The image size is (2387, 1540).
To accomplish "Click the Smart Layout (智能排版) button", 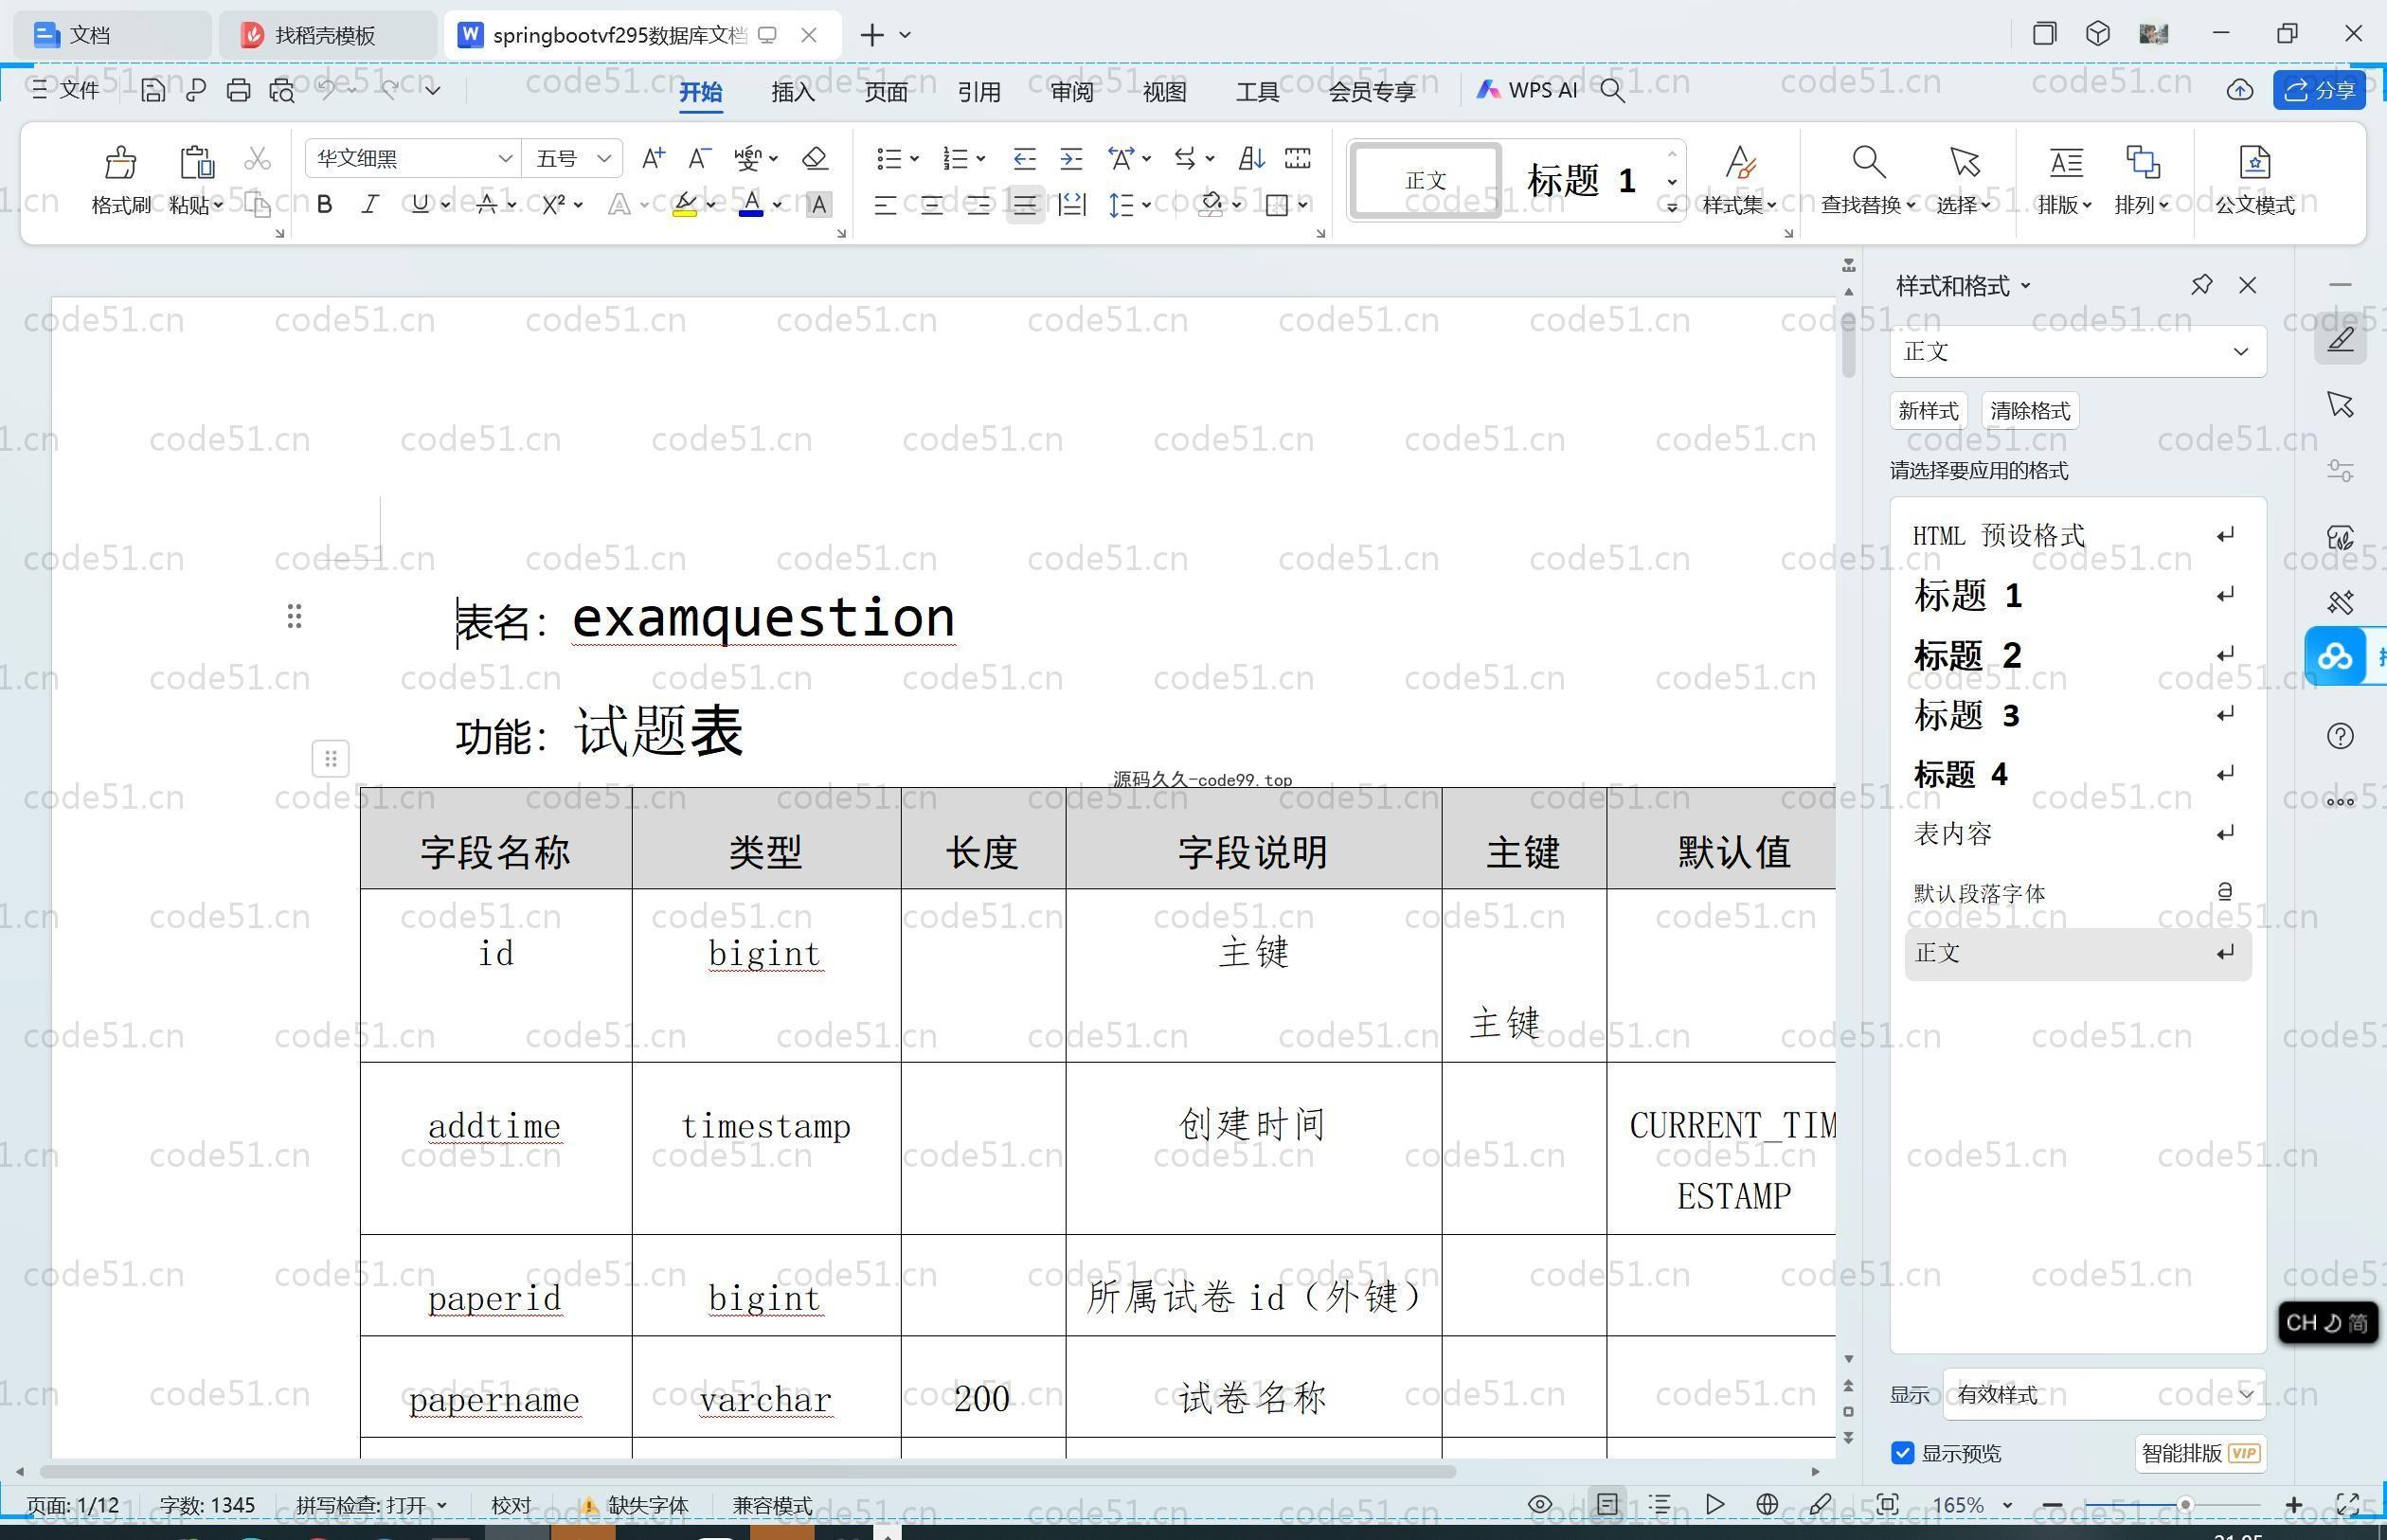I will coord(2200,1453).
